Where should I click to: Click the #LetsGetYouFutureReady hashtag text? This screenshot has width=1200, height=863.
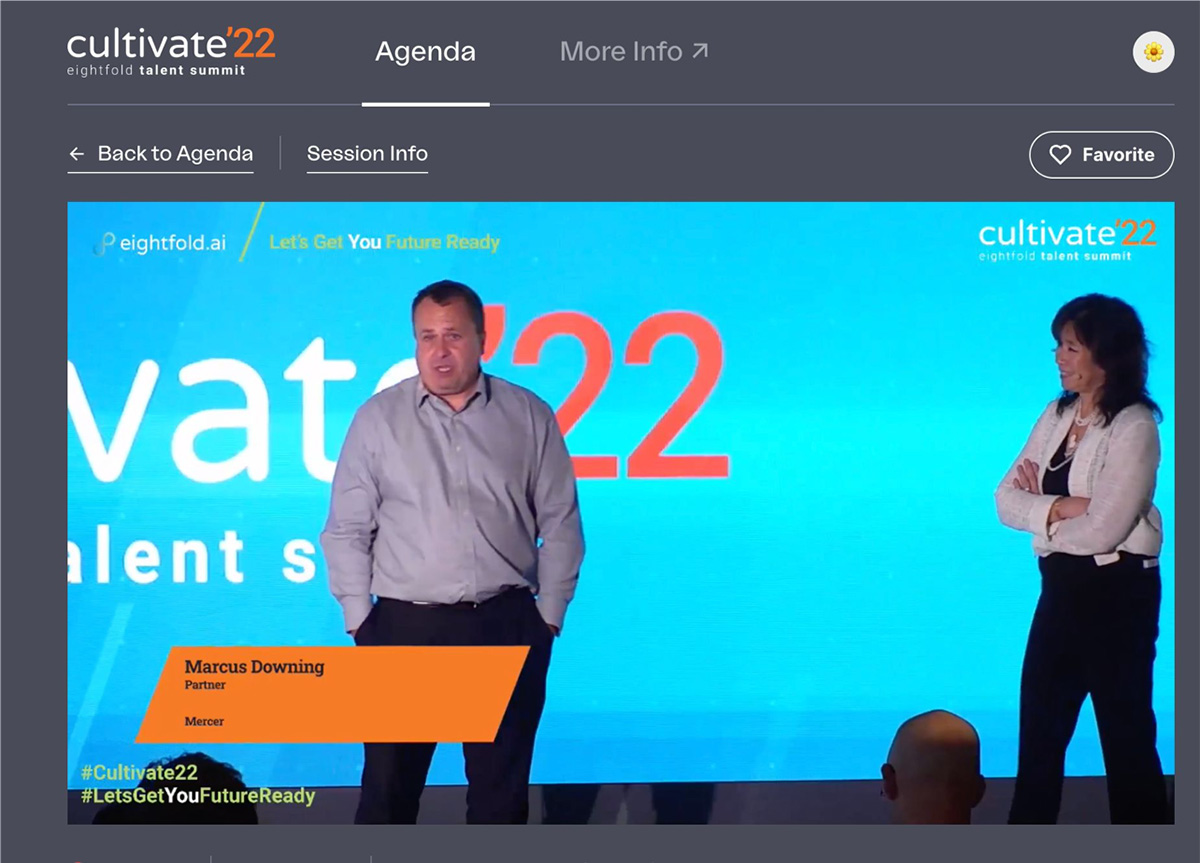(x=197, y=797)
